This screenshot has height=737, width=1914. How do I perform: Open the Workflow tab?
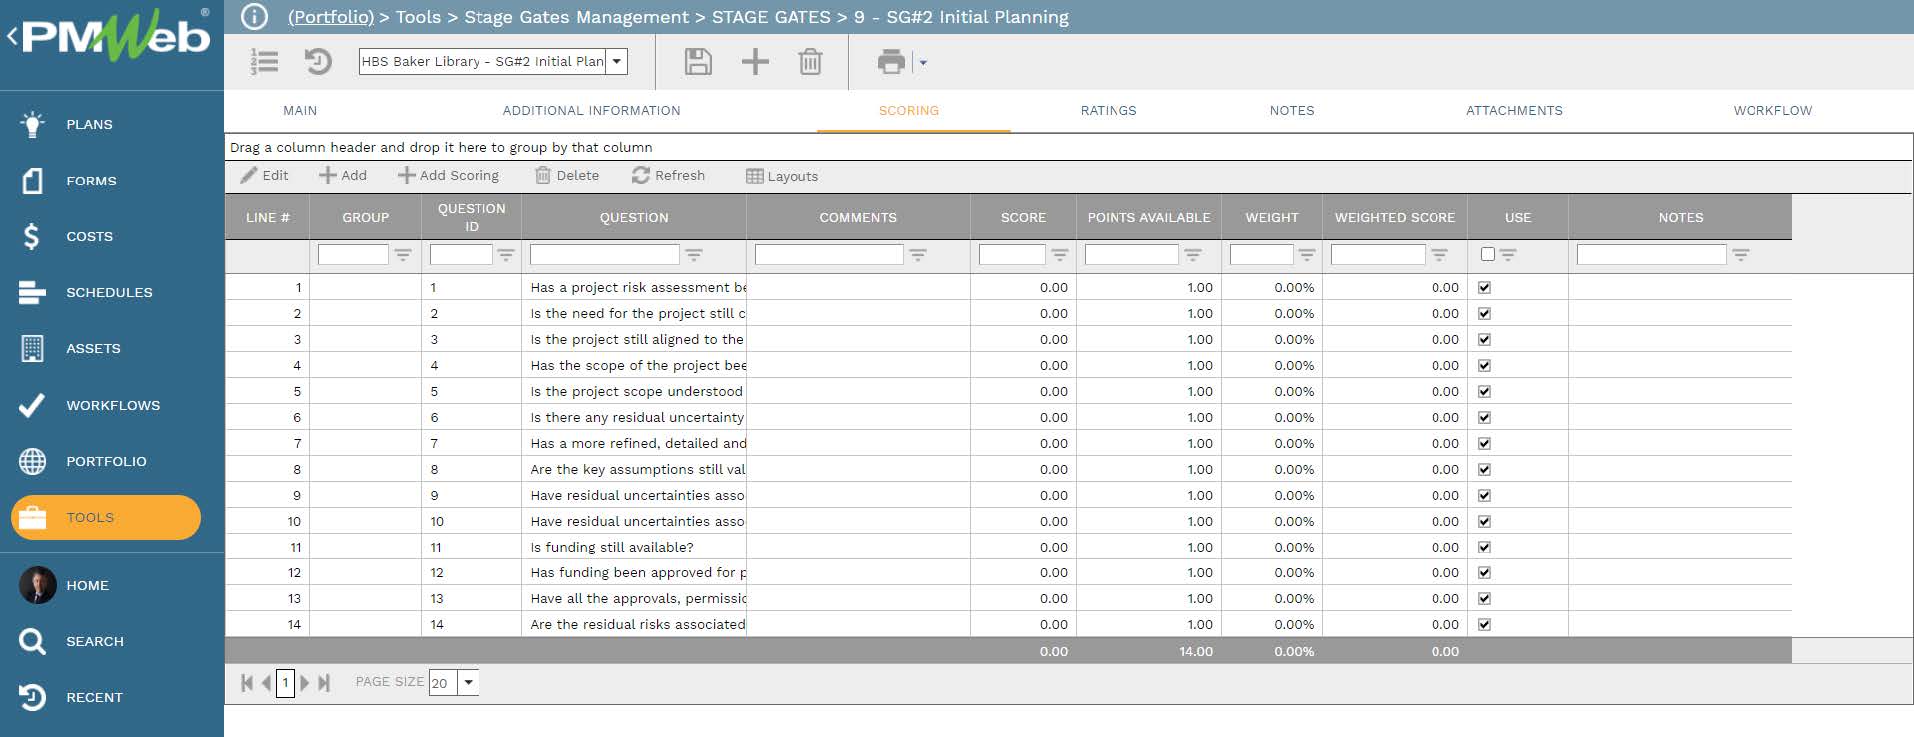[1772, 111]
